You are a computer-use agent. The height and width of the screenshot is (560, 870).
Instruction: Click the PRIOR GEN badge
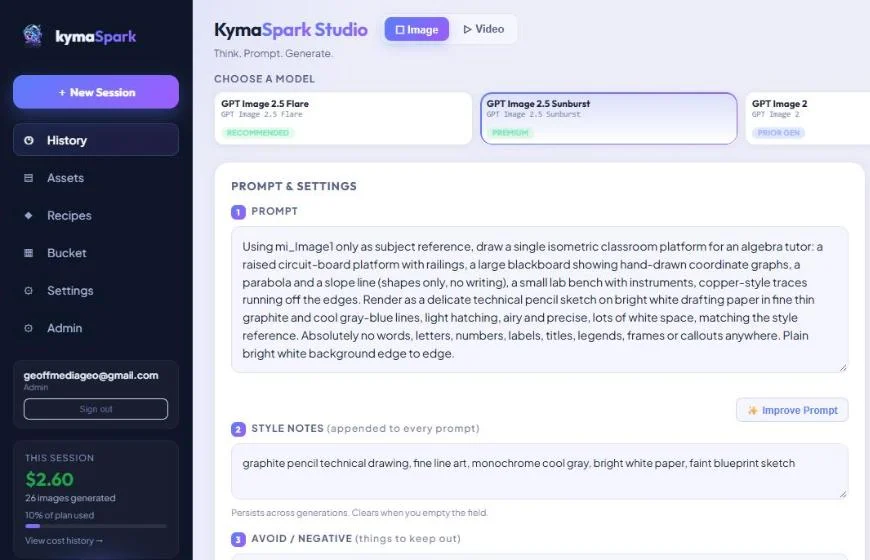point(778,133)
